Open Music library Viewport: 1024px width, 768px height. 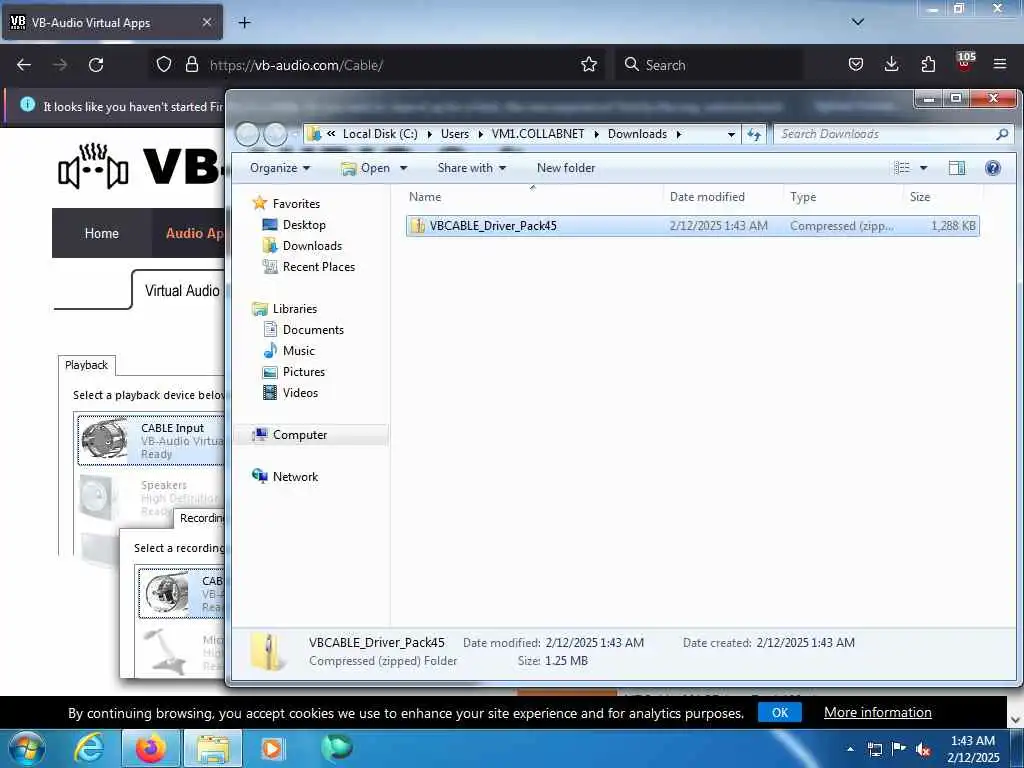coord(298,351)
